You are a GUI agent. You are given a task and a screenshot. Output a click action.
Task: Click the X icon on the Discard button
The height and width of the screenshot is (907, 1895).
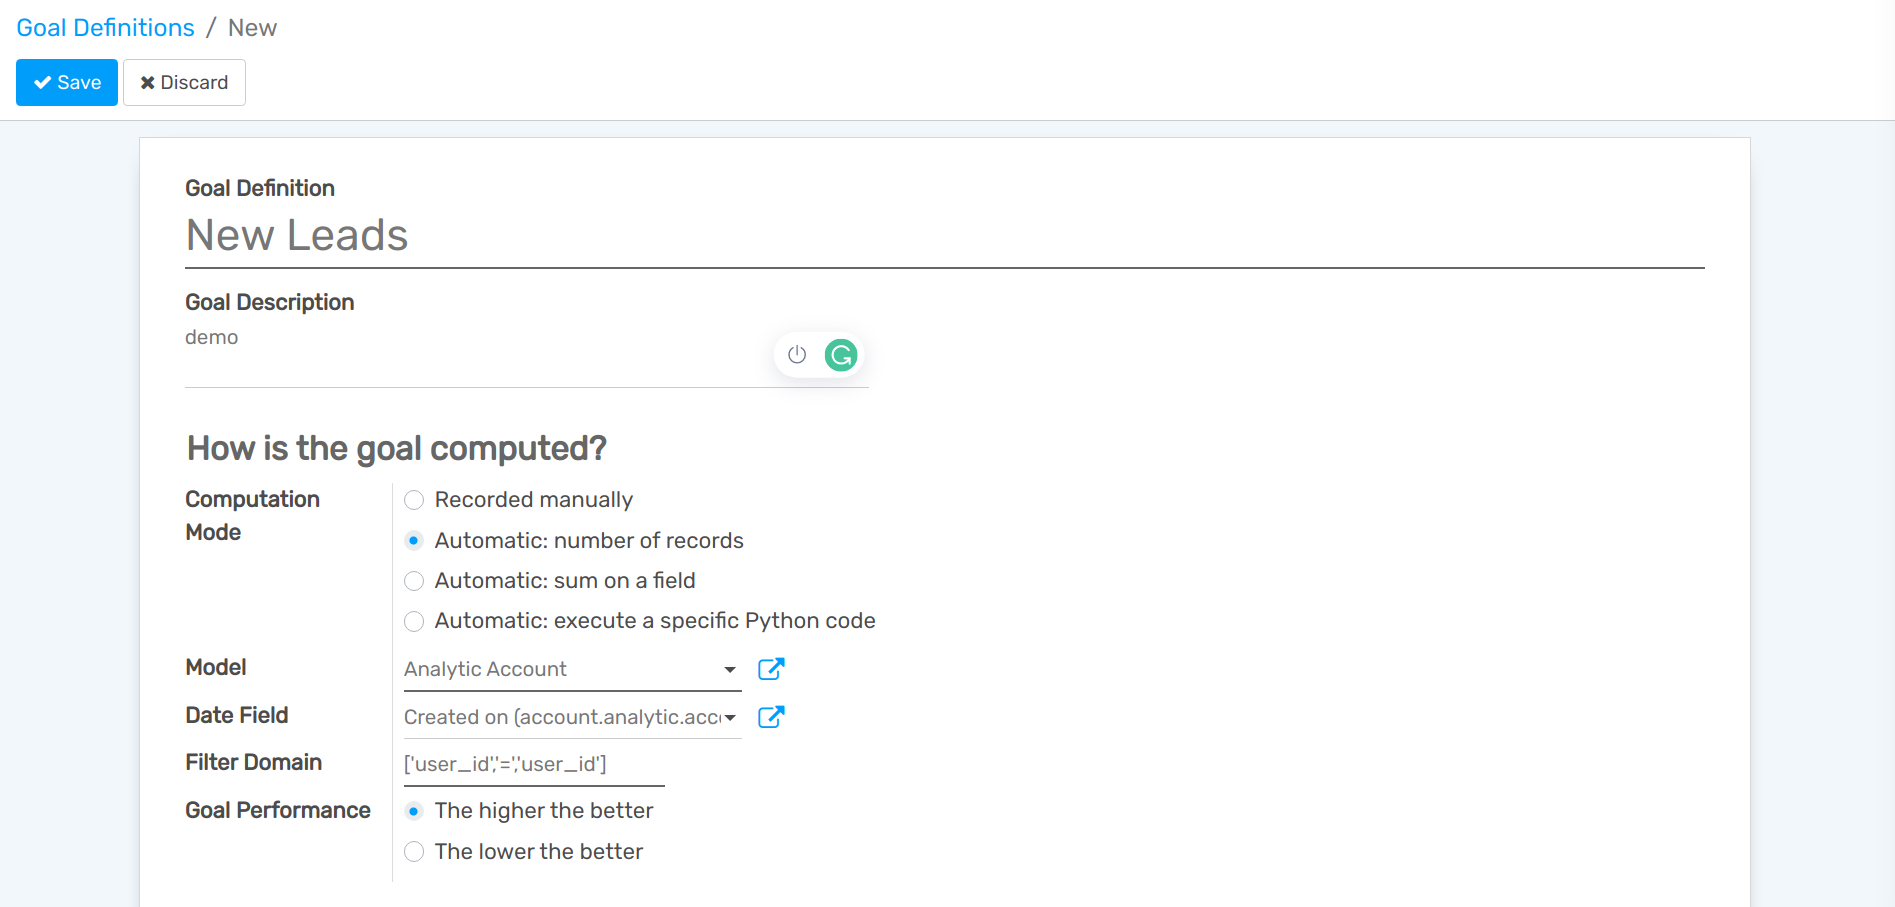point(148,82)
